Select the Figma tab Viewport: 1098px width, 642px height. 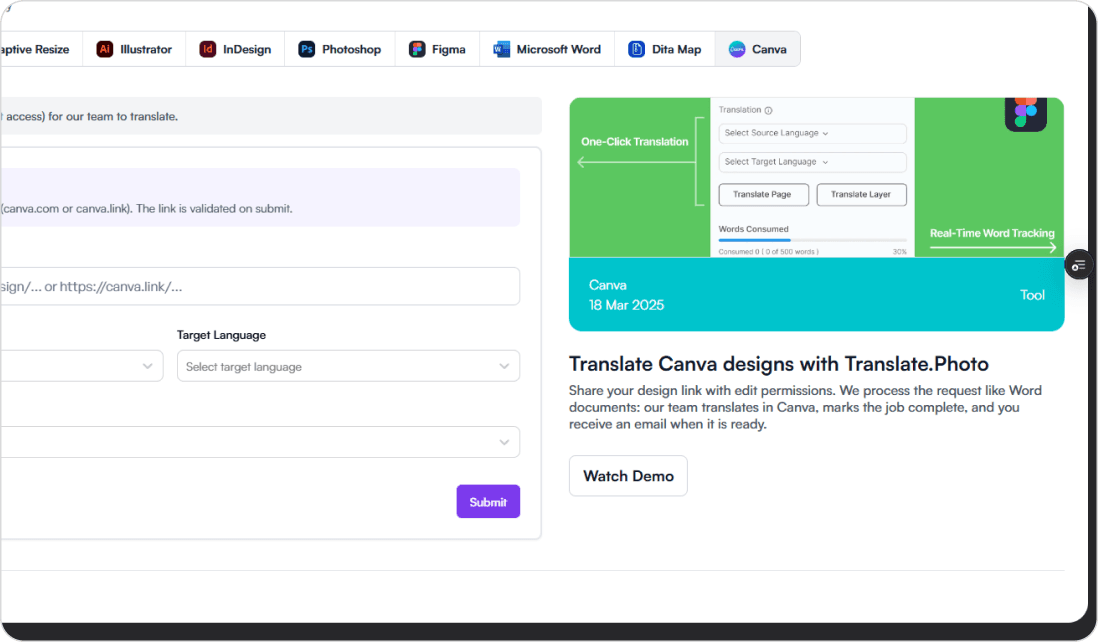pyautogui.click(x=438, y=49)
